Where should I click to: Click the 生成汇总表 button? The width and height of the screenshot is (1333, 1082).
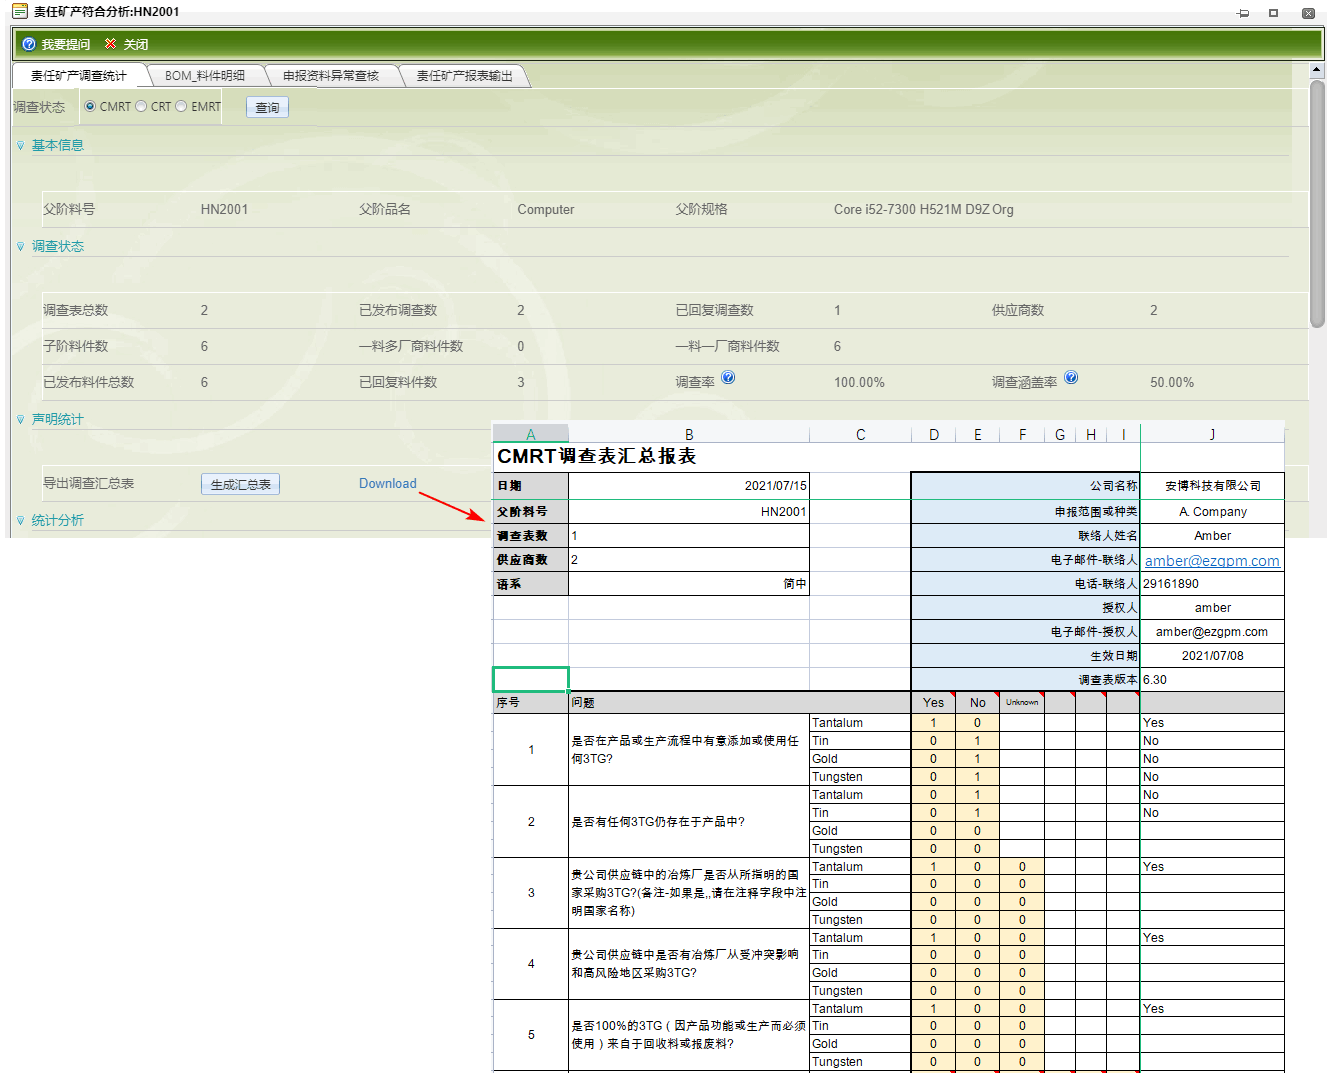click(x=240, y=484)
